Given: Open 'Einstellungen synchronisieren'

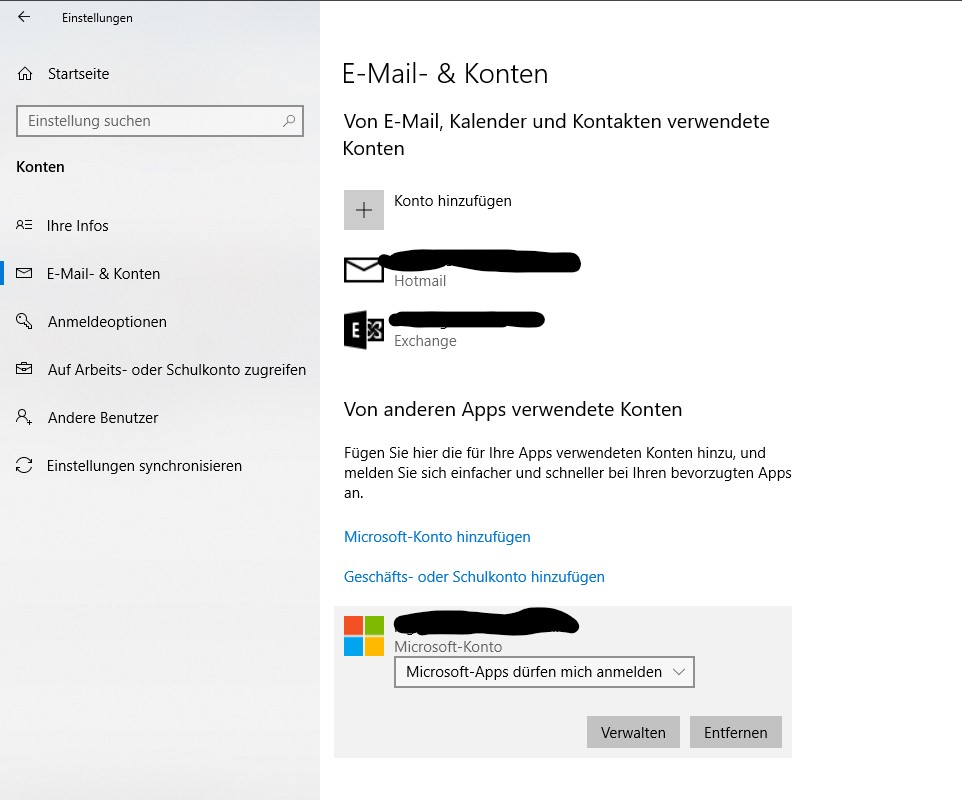Looking at the screenshot, I should point(144,466).
